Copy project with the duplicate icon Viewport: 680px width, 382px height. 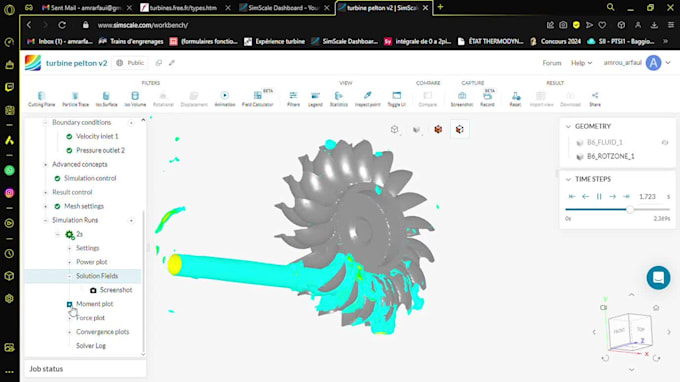pyautogui.click(x=159, y=63)
